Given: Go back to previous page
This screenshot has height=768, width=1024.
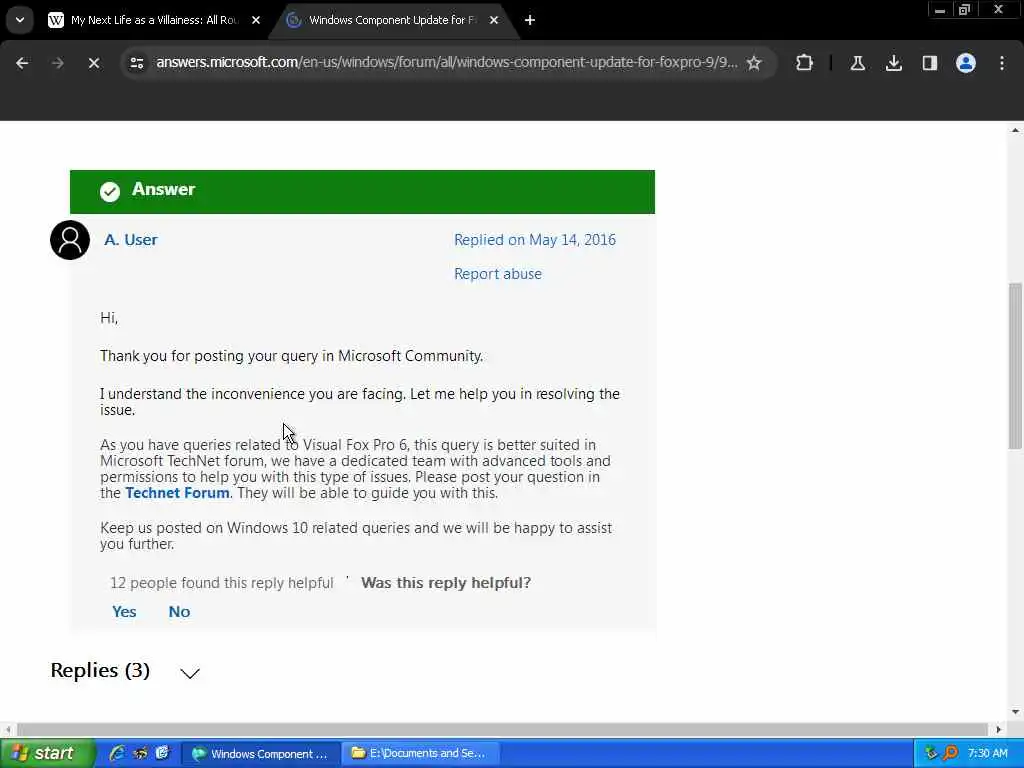Looking at the screenshot, I should click(x=22, y=63).
